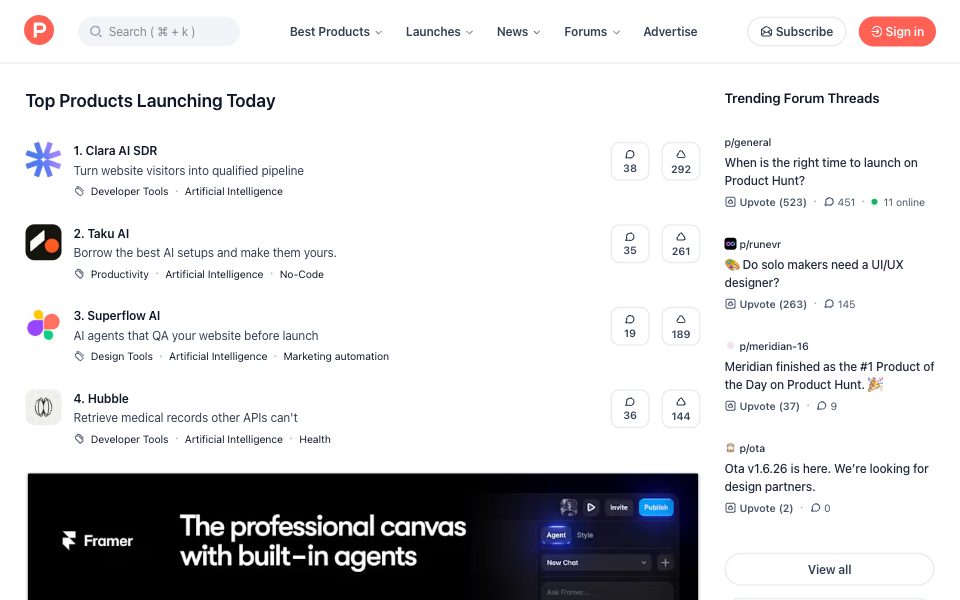Open Hubble product icon
The image size is (960, 600).
pyautogui.click(x=43, y=407)
